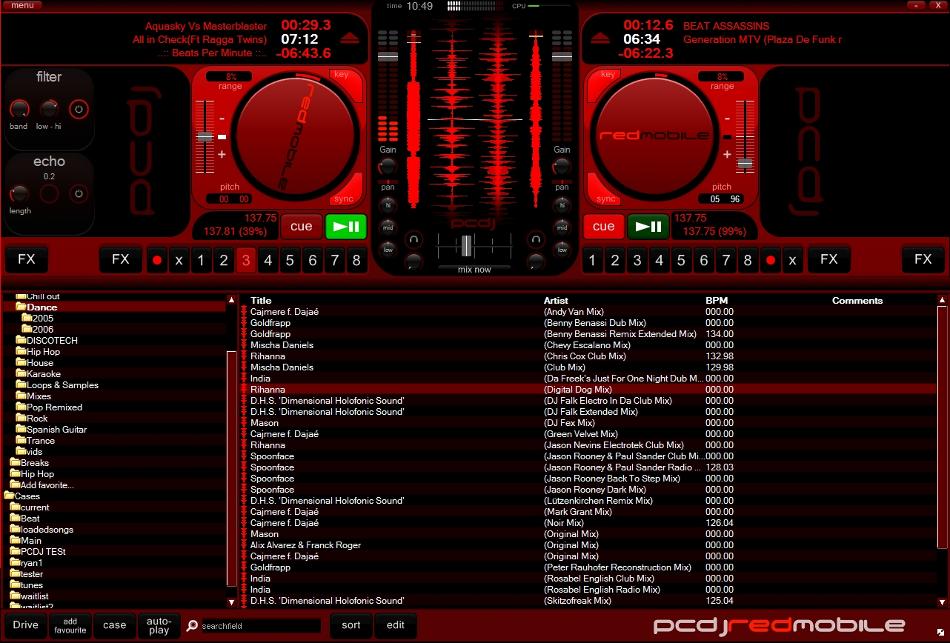Expand the Dance folder

pyautogui.click(x=36, y=307)
